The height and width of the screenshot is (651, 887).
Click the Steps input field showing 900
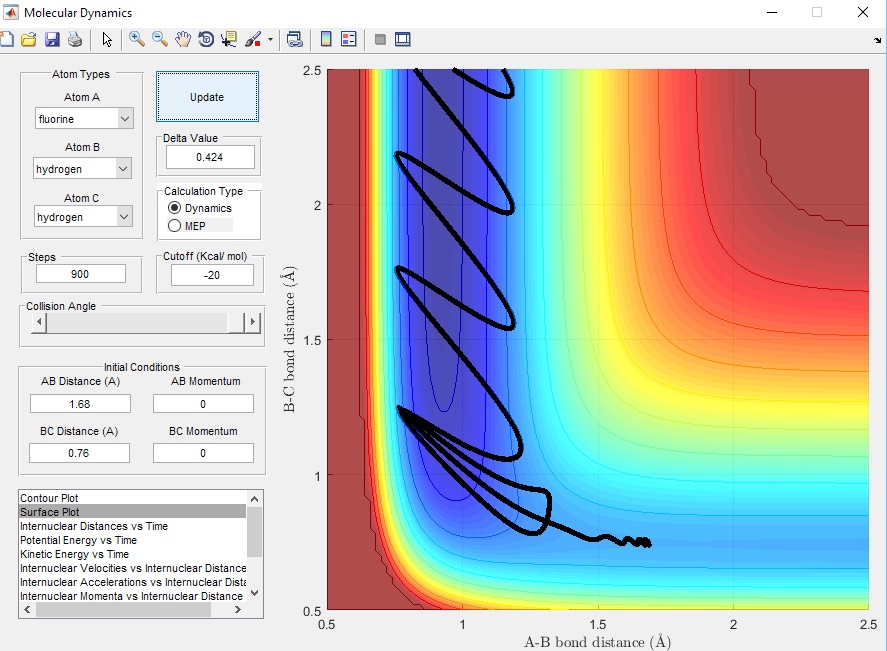tap(80, 274)
